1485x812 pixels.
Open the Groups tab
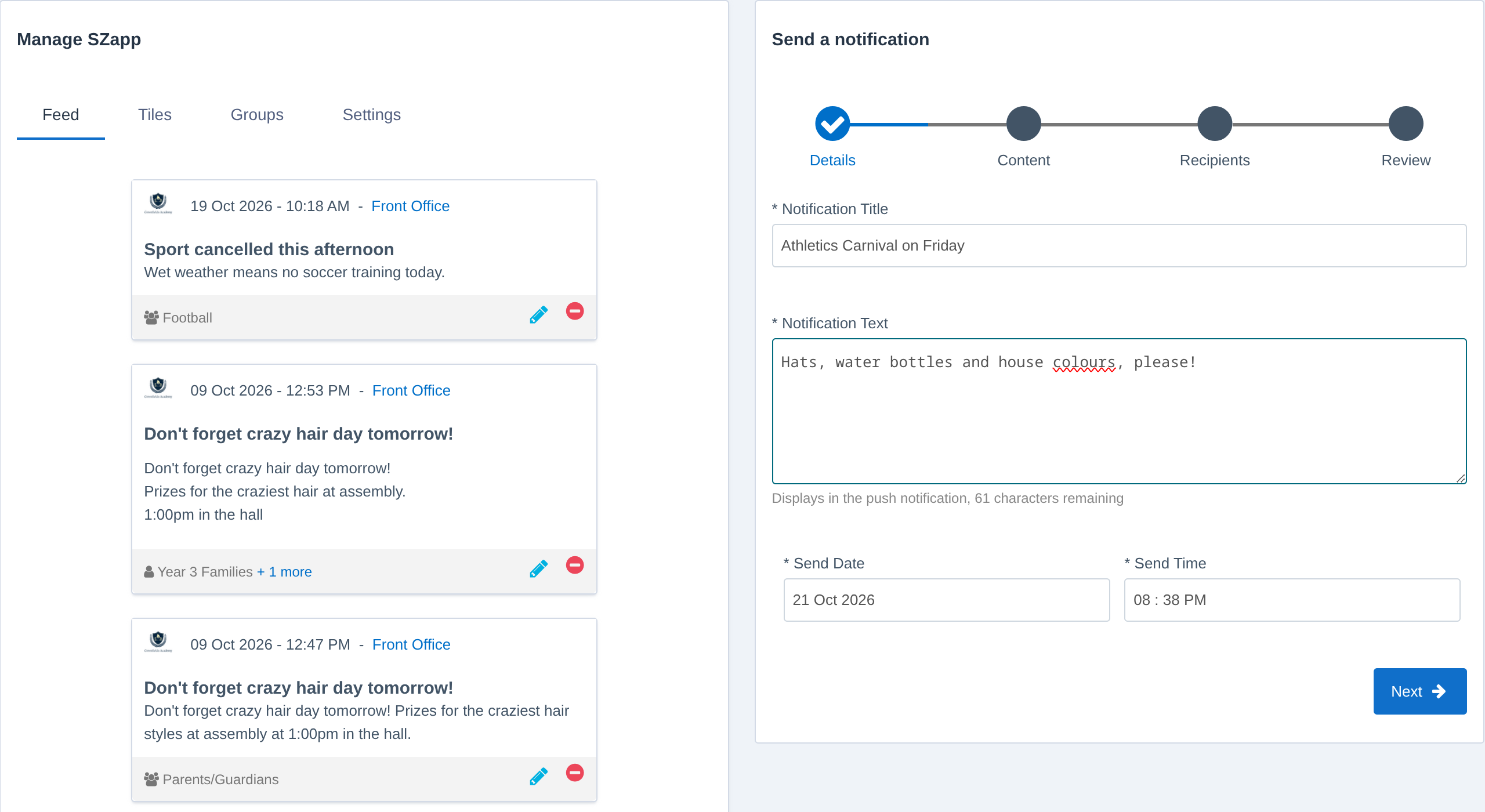257,115
